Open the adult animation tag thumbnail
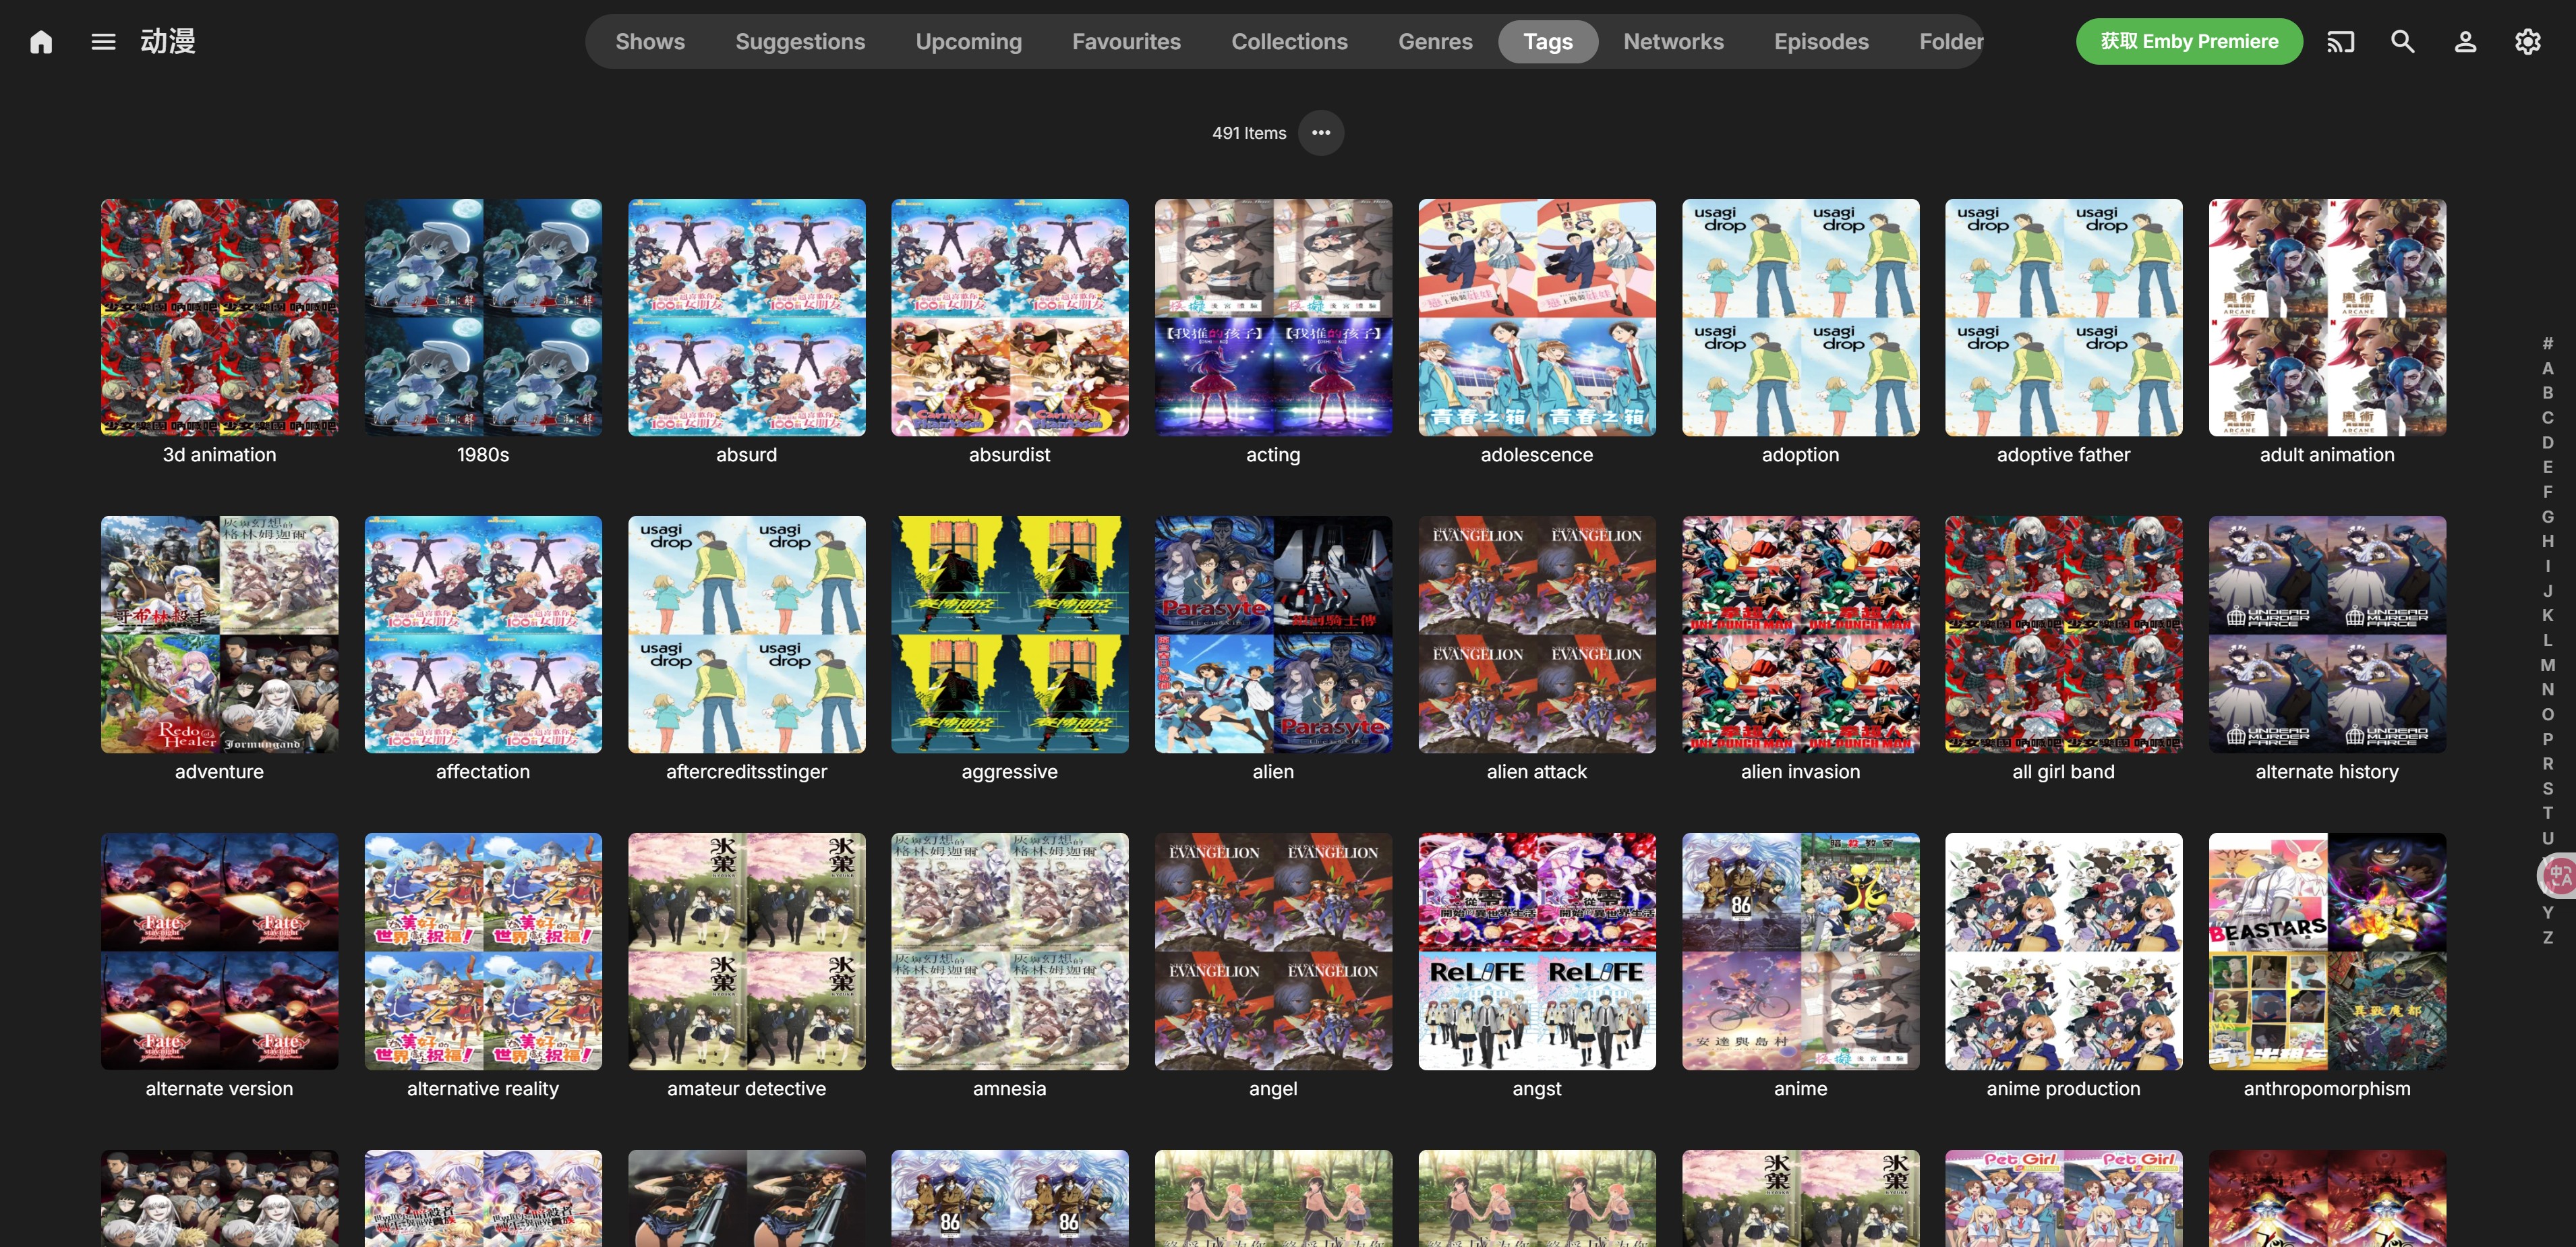 (x=2327, y=317)
